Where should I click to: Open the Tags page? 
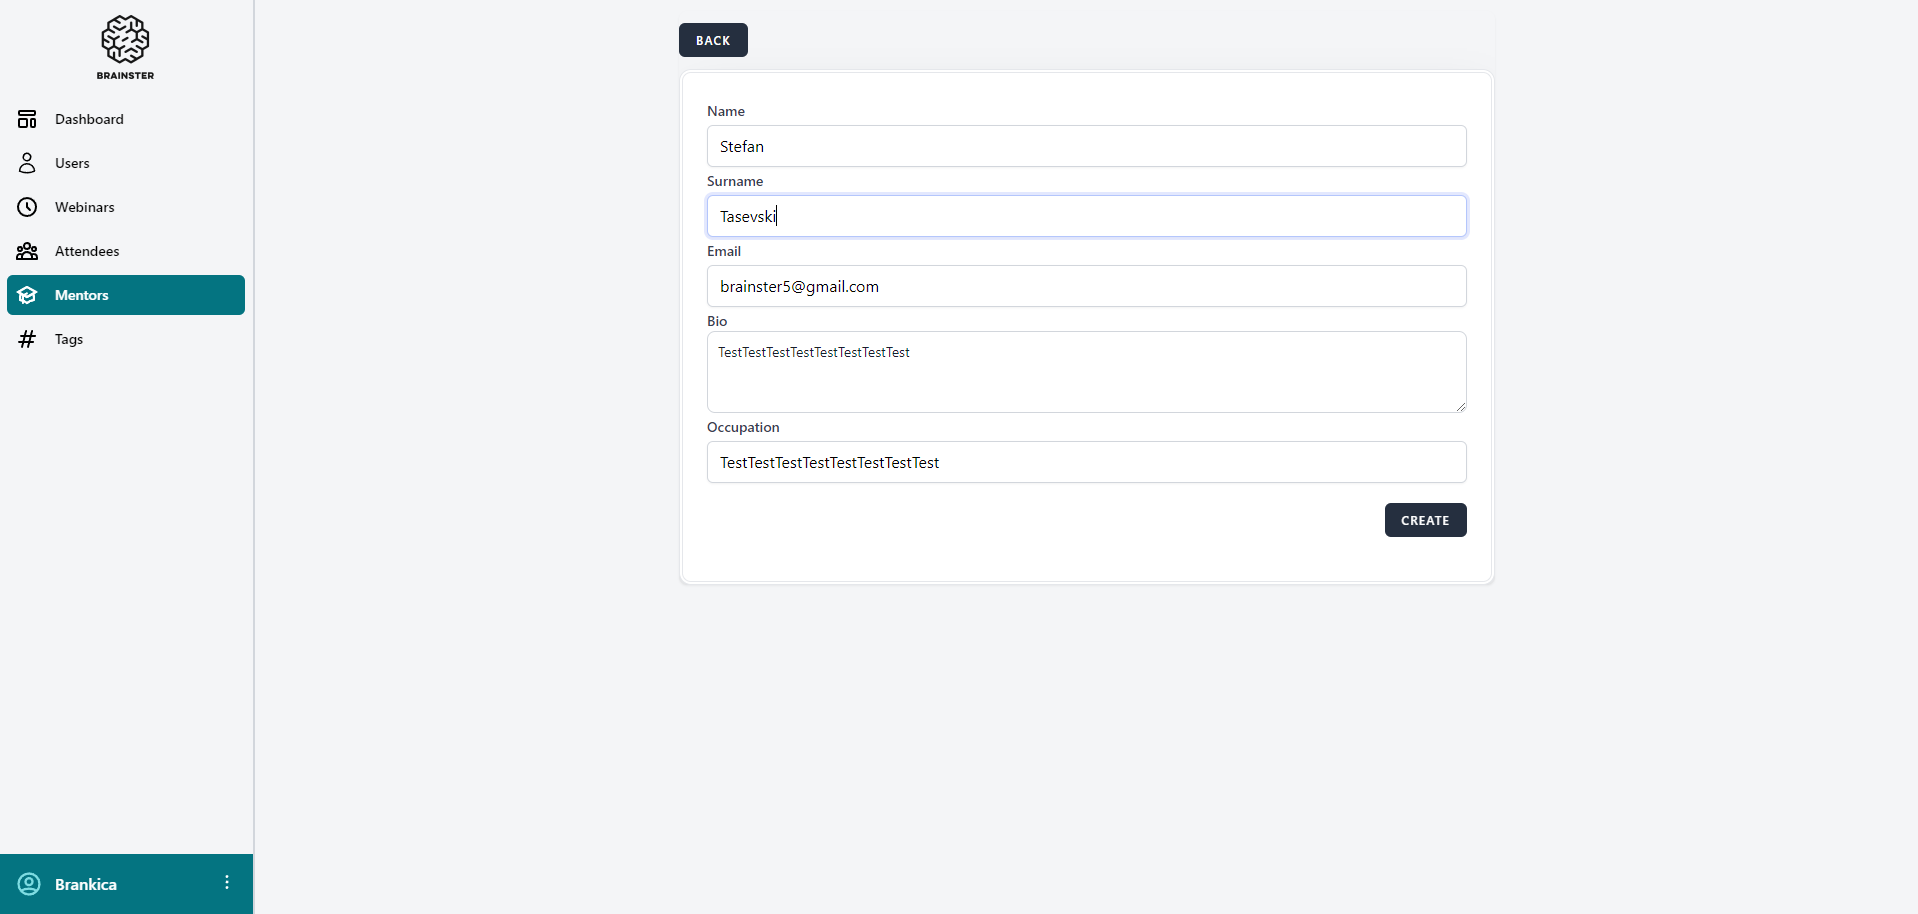coord(69,339)
